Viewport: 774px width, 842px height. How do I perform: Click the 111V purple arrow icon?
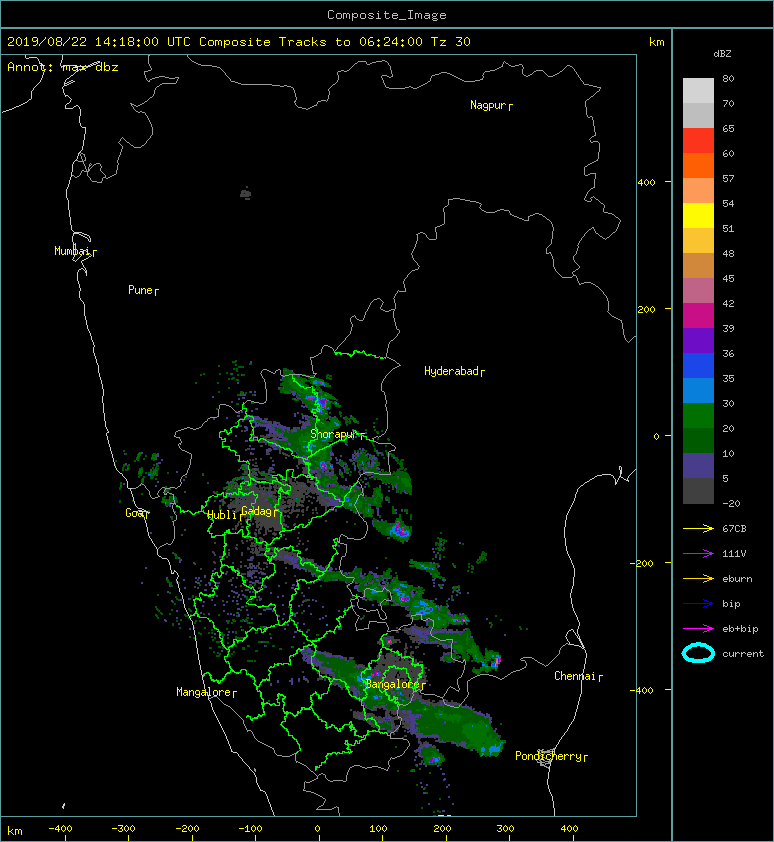698,554
